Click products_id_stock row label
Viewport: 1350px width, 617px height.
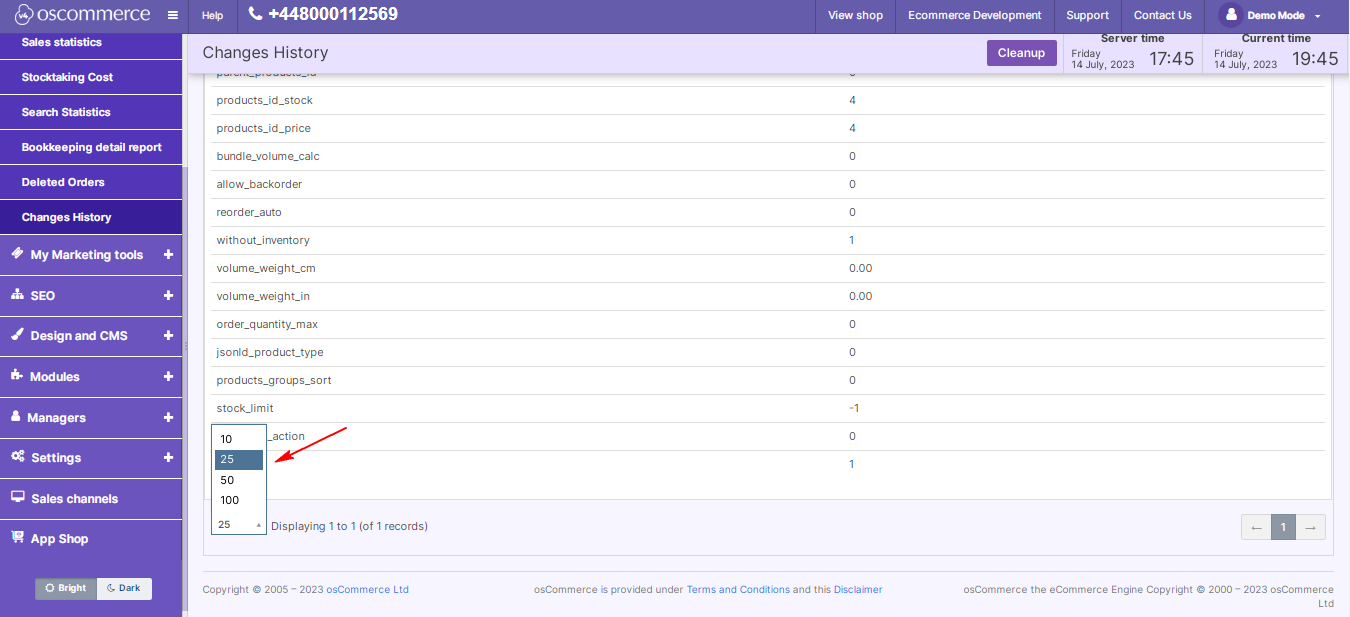click(x=265, y=100)
